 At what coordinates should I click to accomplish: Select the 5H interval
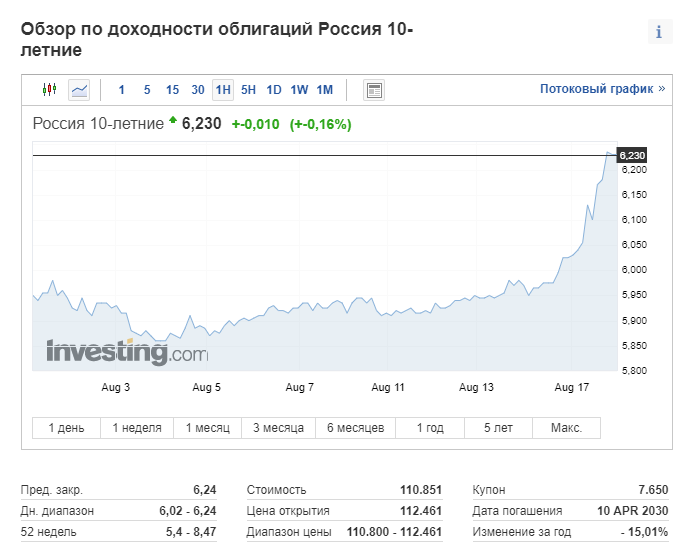(x=248, y=90)
